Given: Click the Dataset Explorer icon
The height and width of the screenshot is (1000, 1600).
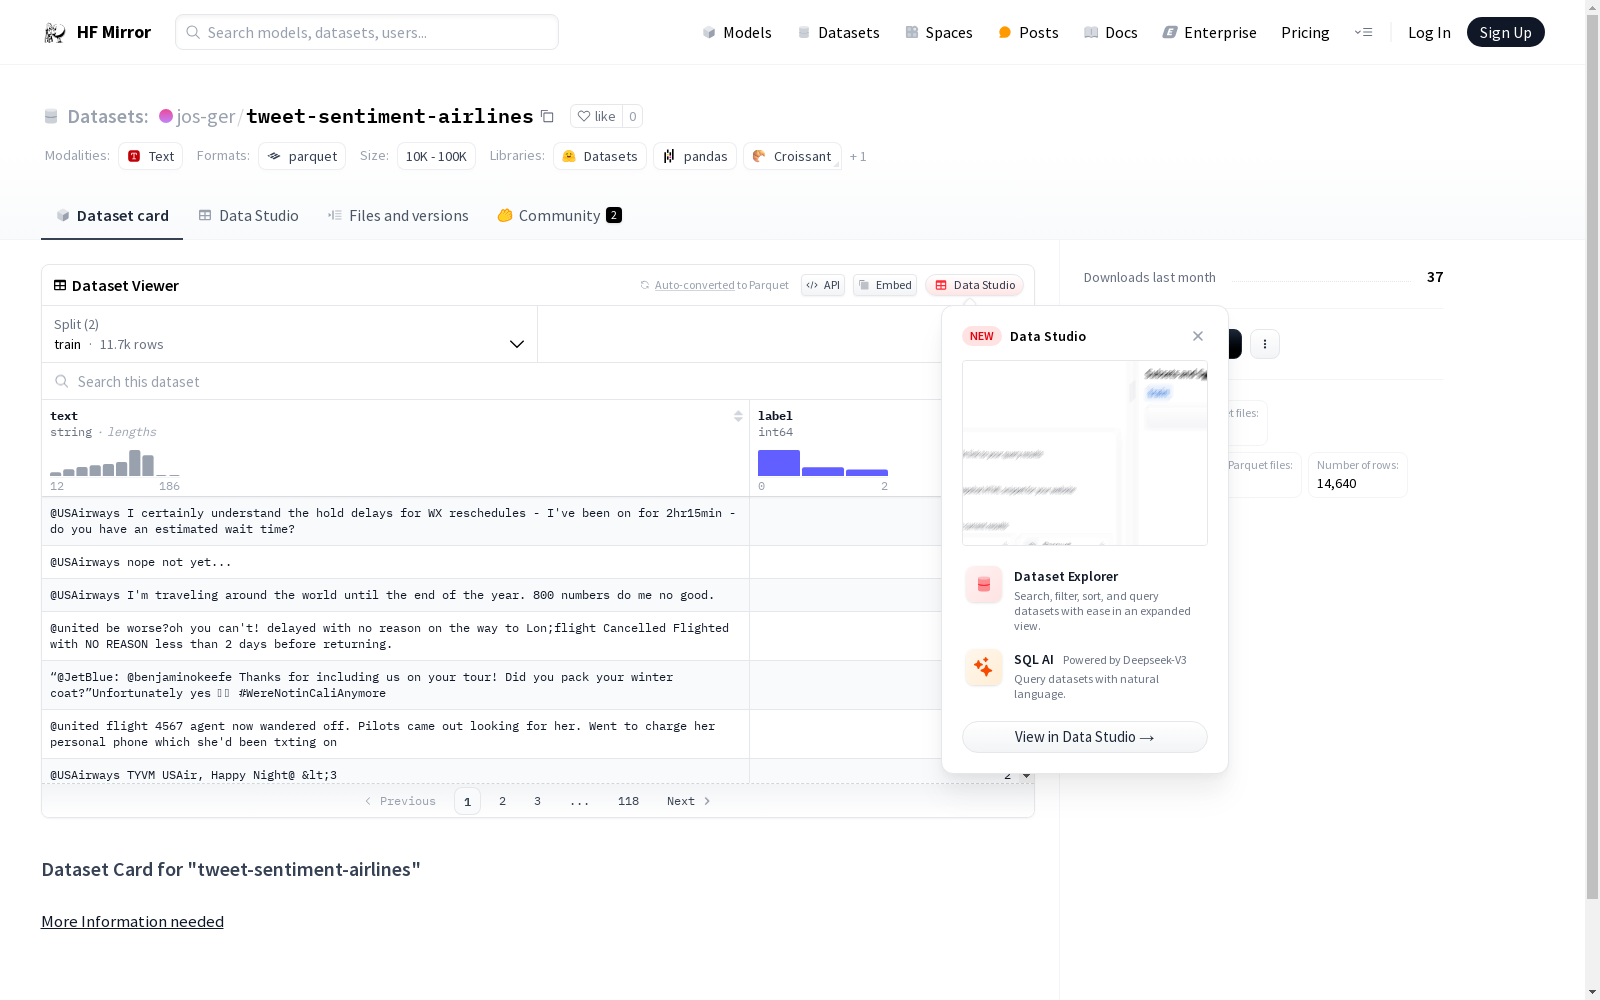Looking at the screenshot, I should point(984,585).
